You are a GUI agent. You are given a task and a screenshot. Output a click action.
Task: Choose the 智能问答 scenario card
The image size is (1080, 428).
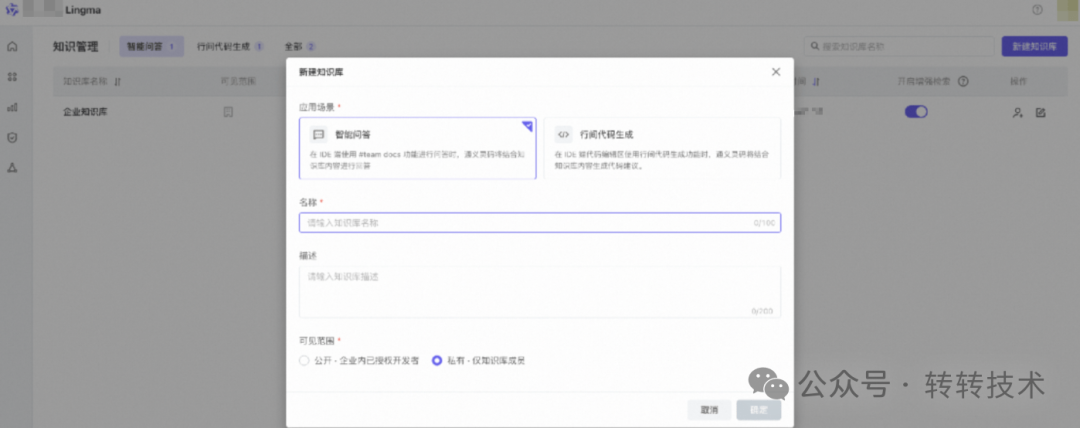pos(417,148)
